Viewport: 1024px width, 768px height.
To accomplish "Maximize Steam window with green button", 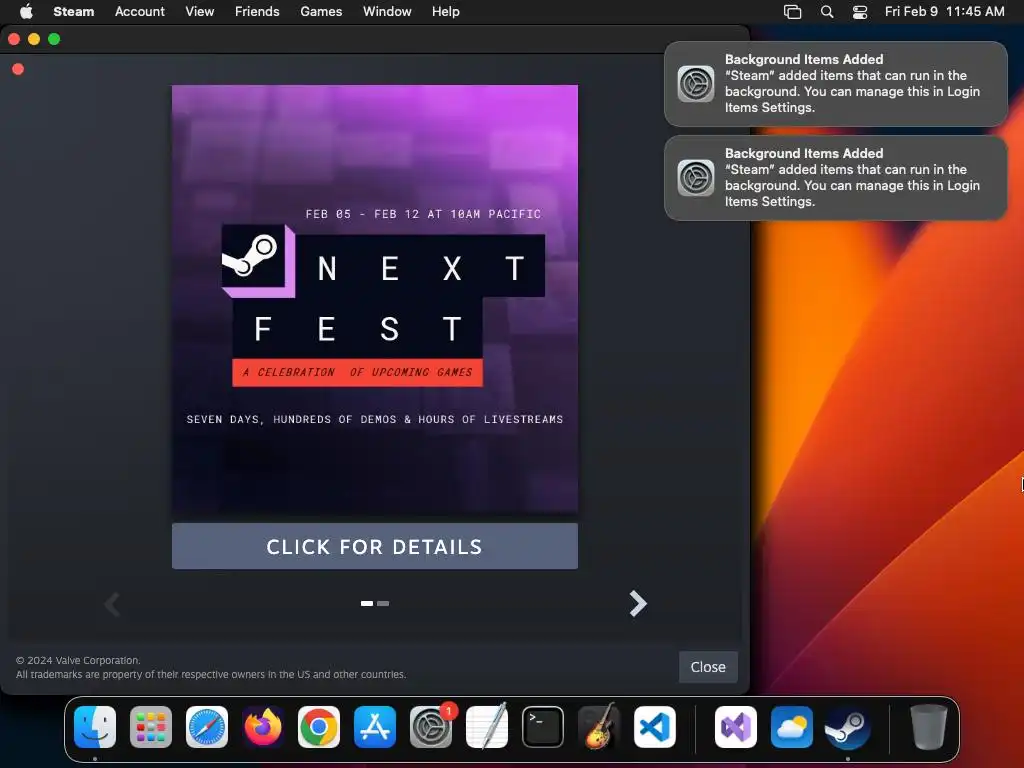I will [54, 39].
